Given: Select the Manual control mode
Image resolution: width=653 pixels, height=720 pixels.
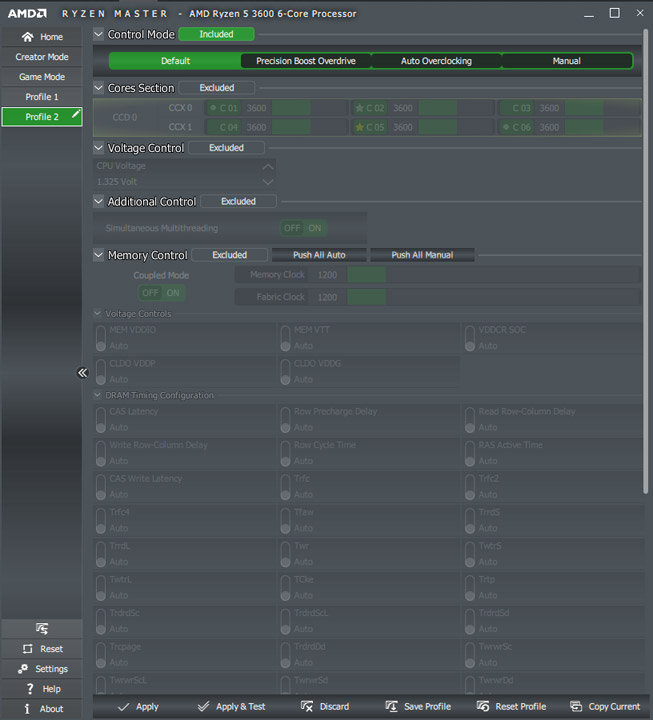Looking at the screenshot, I should click(567, 61).
